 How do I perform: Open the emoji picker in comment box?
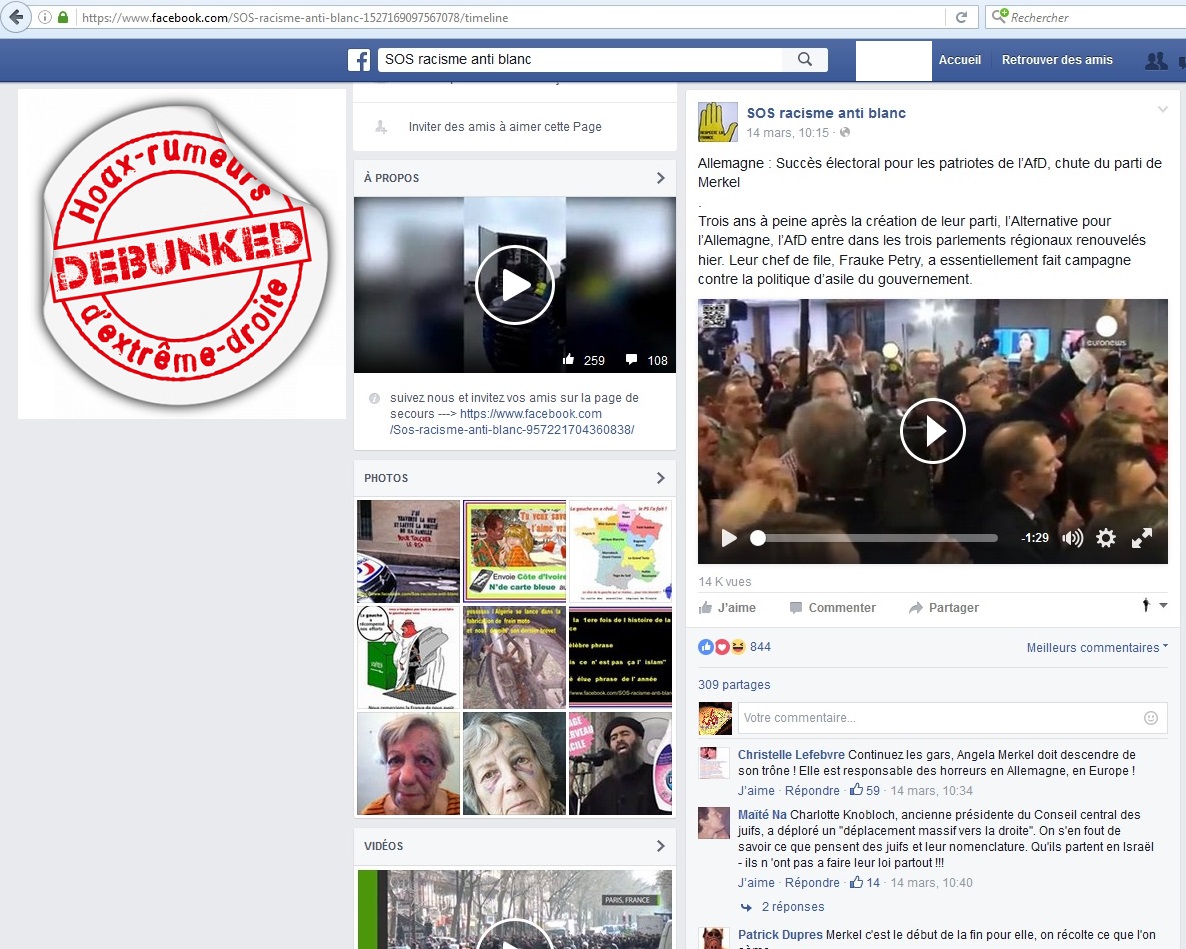pyautogui.click(x=1150, y=718)
